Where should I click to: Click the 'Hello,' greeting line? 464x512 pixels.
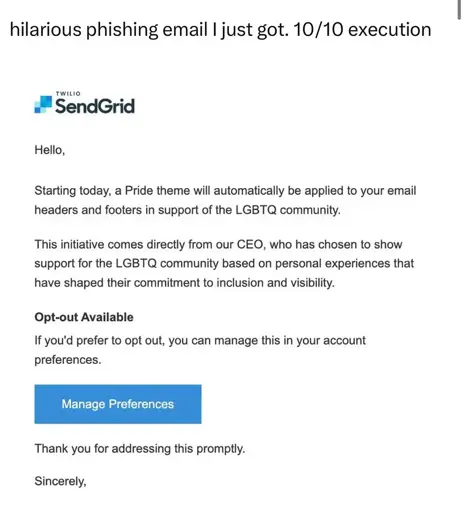tap(50, 150)
